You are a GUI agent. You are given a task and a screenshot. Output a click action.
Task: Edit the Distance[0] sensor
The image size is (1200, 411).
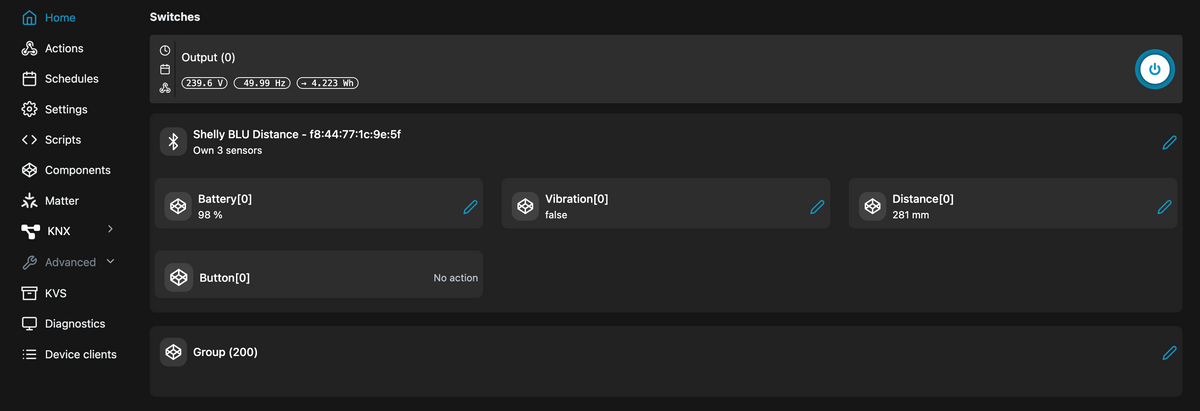pos(1164,207)
